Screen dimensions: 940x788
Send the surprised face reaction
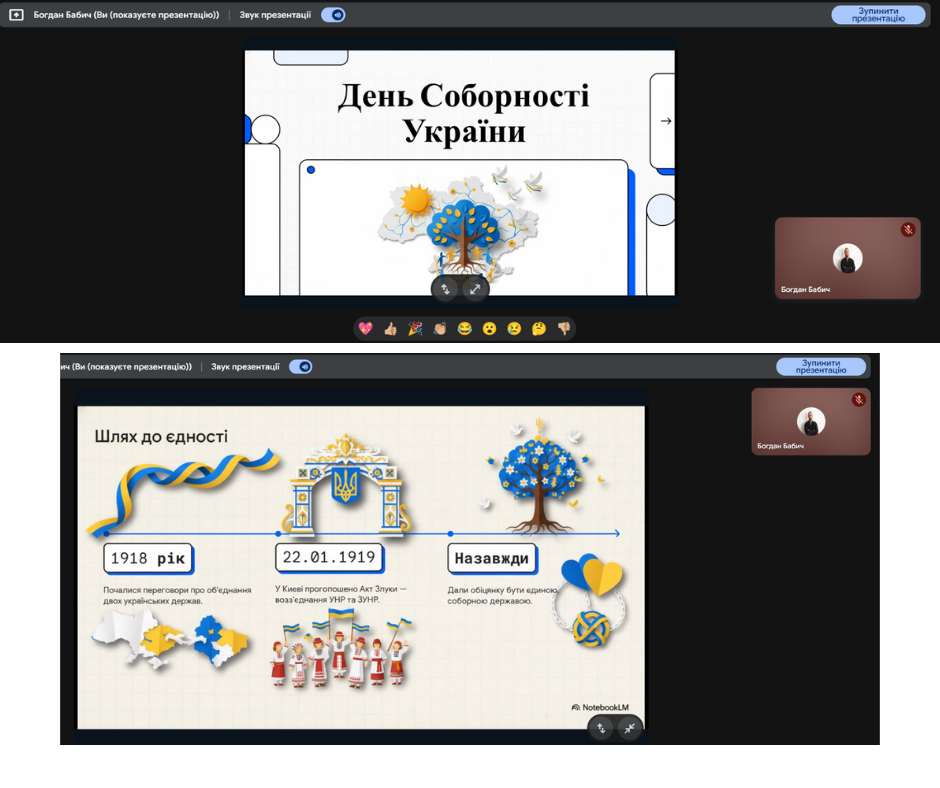click(489, 328)
